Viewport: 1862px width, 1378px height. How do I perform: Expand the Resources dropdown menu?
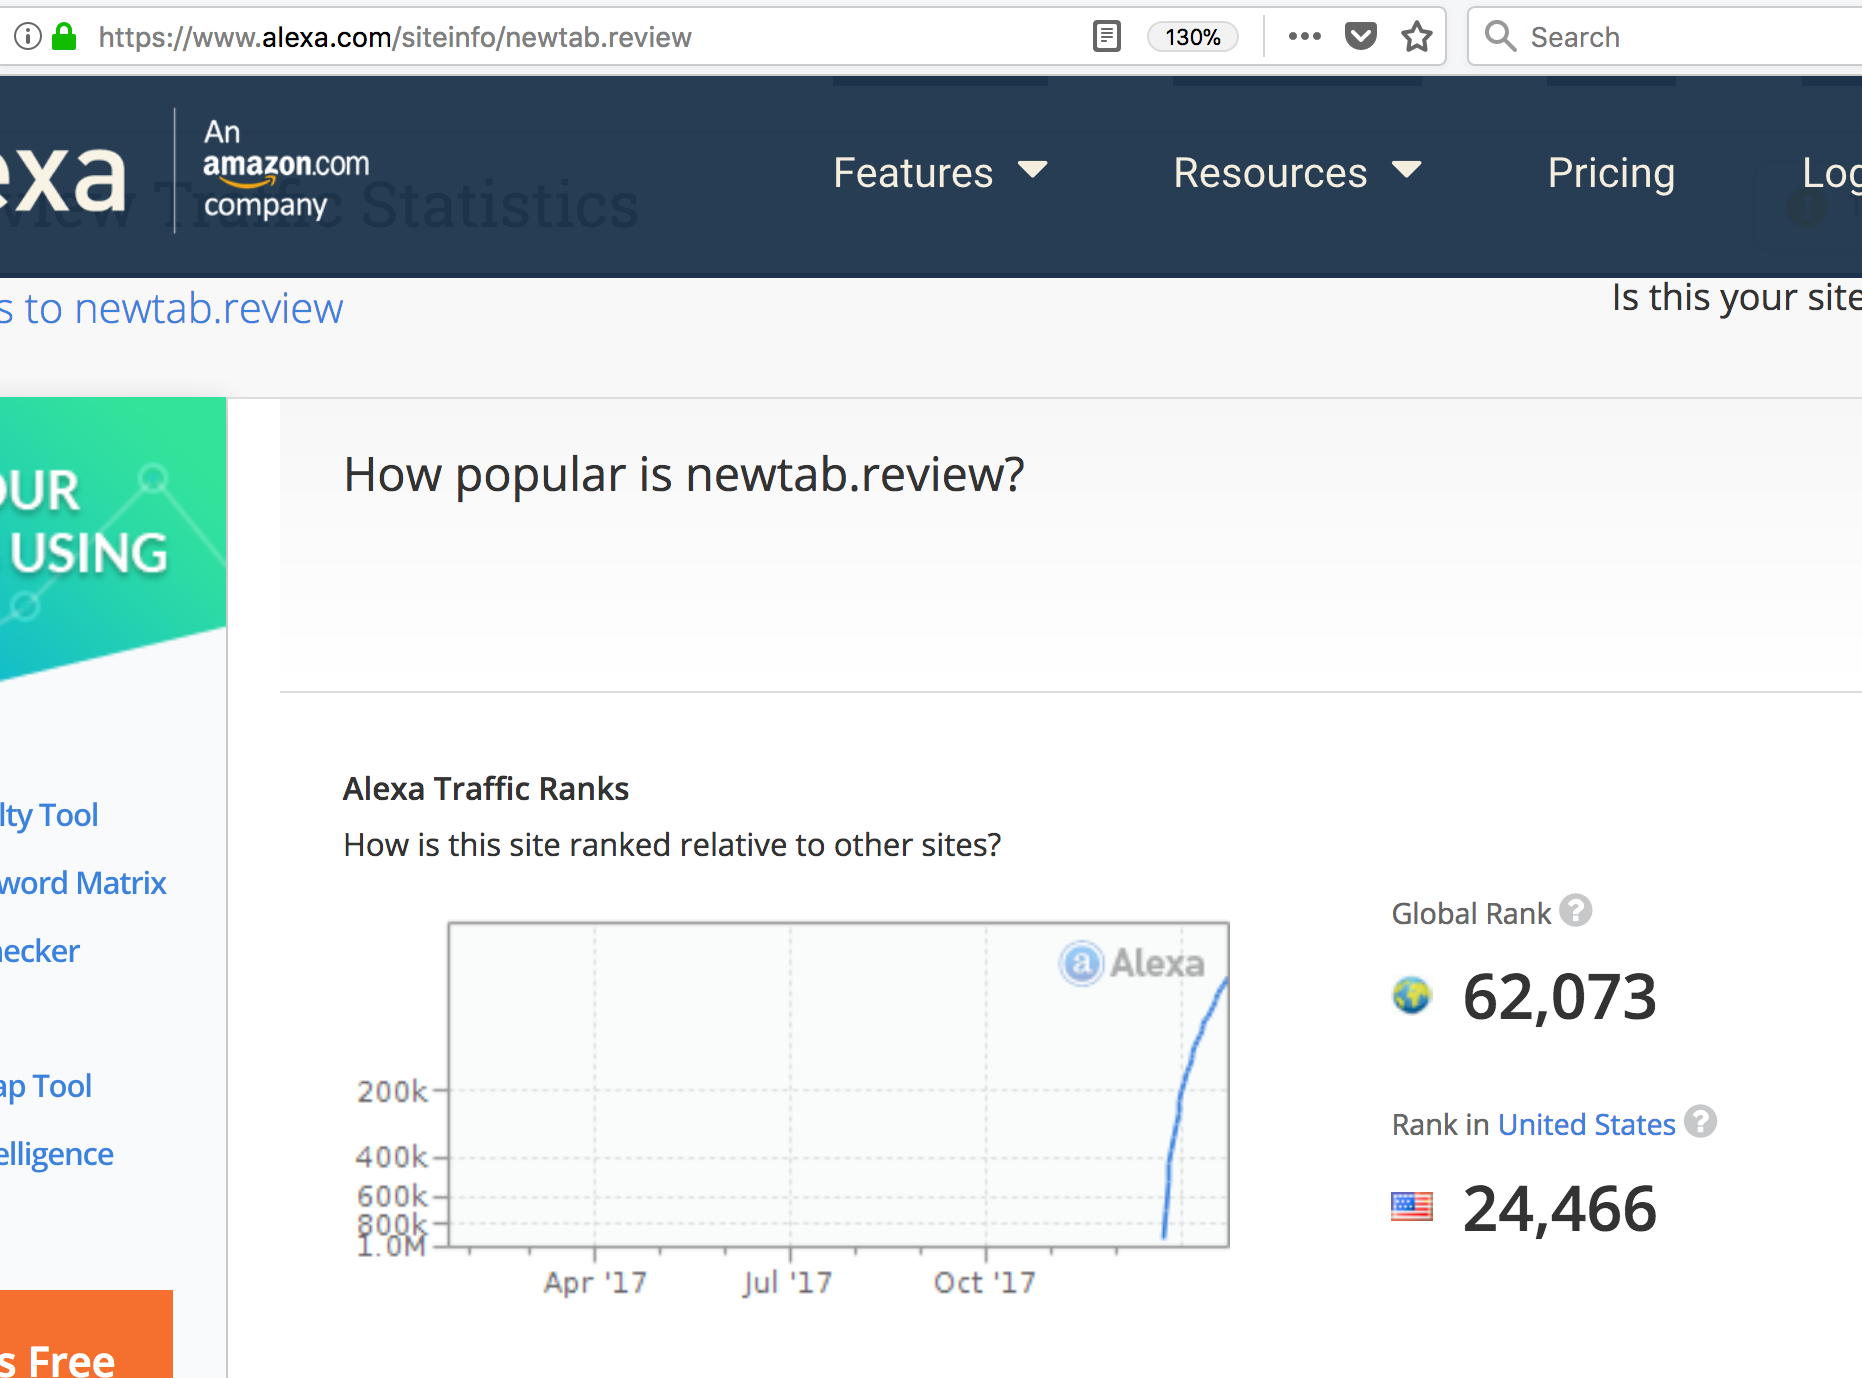(x=1296, y=173)
